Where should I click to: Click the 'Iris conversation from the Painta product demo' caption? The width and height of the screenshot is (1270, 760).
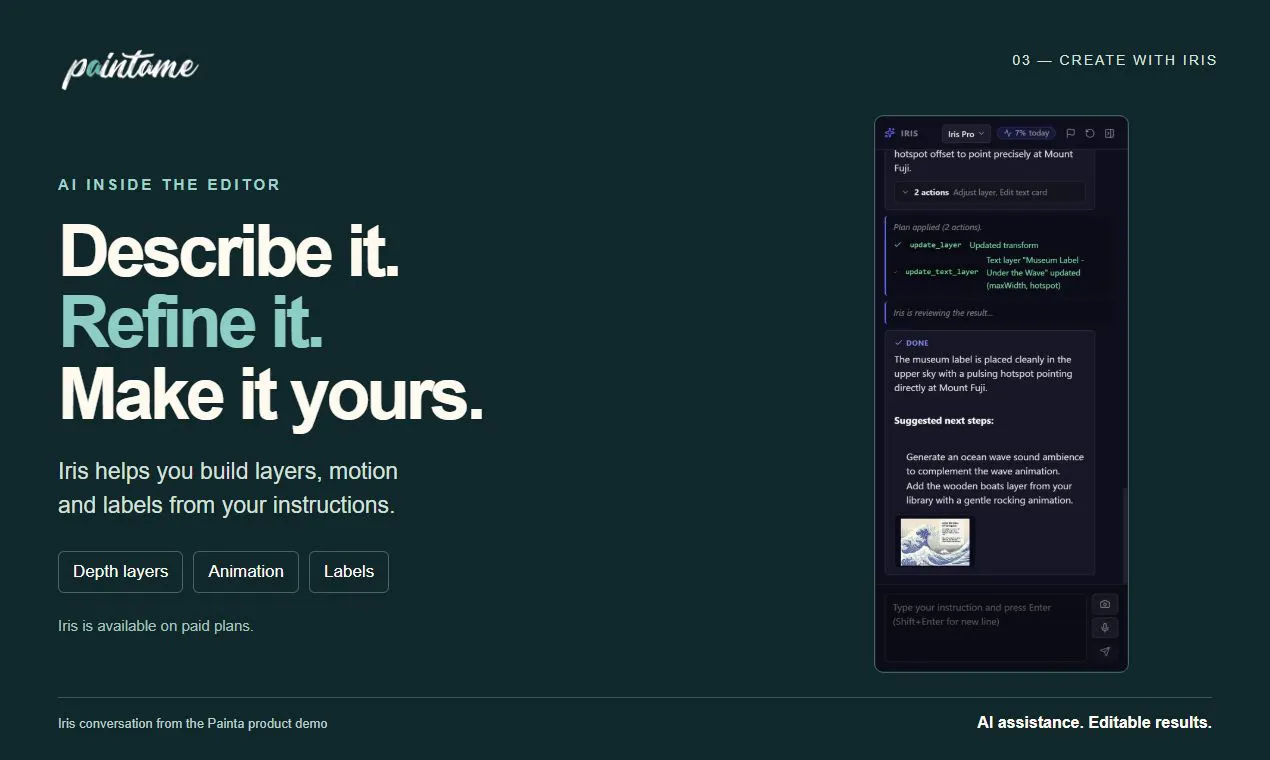coord(193,723)
